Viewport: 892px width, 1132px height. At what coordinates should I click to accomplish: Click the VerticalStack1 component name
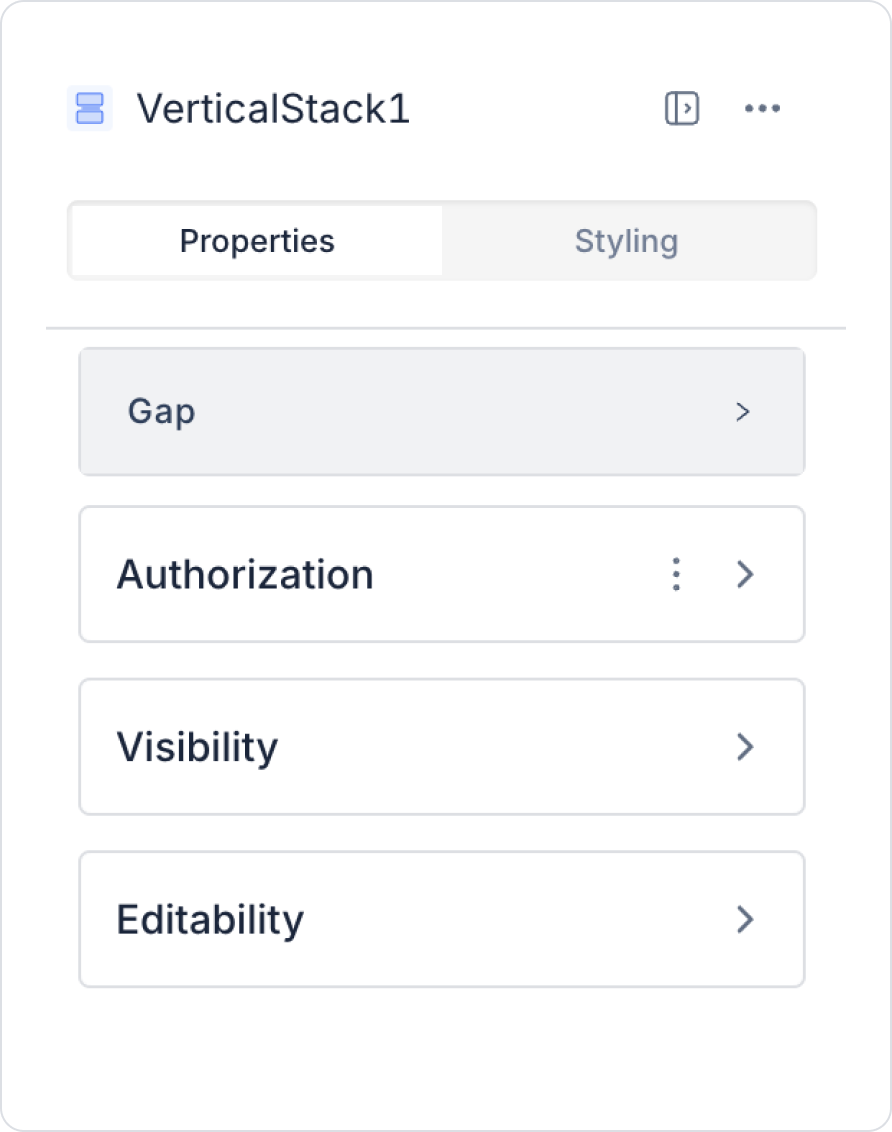pyautogui.click(x=273, y=108)
